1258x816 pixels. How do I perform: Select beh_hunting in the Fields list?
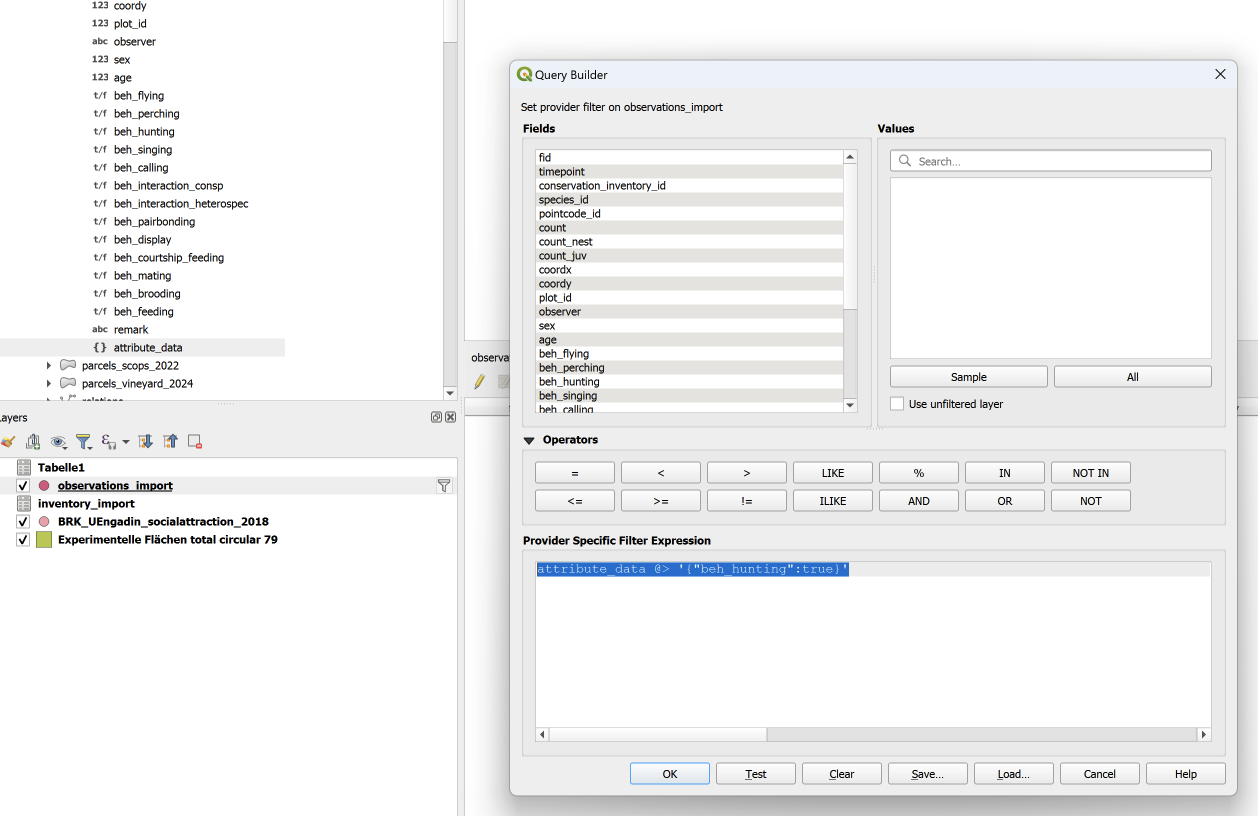(x=569, y=382)
